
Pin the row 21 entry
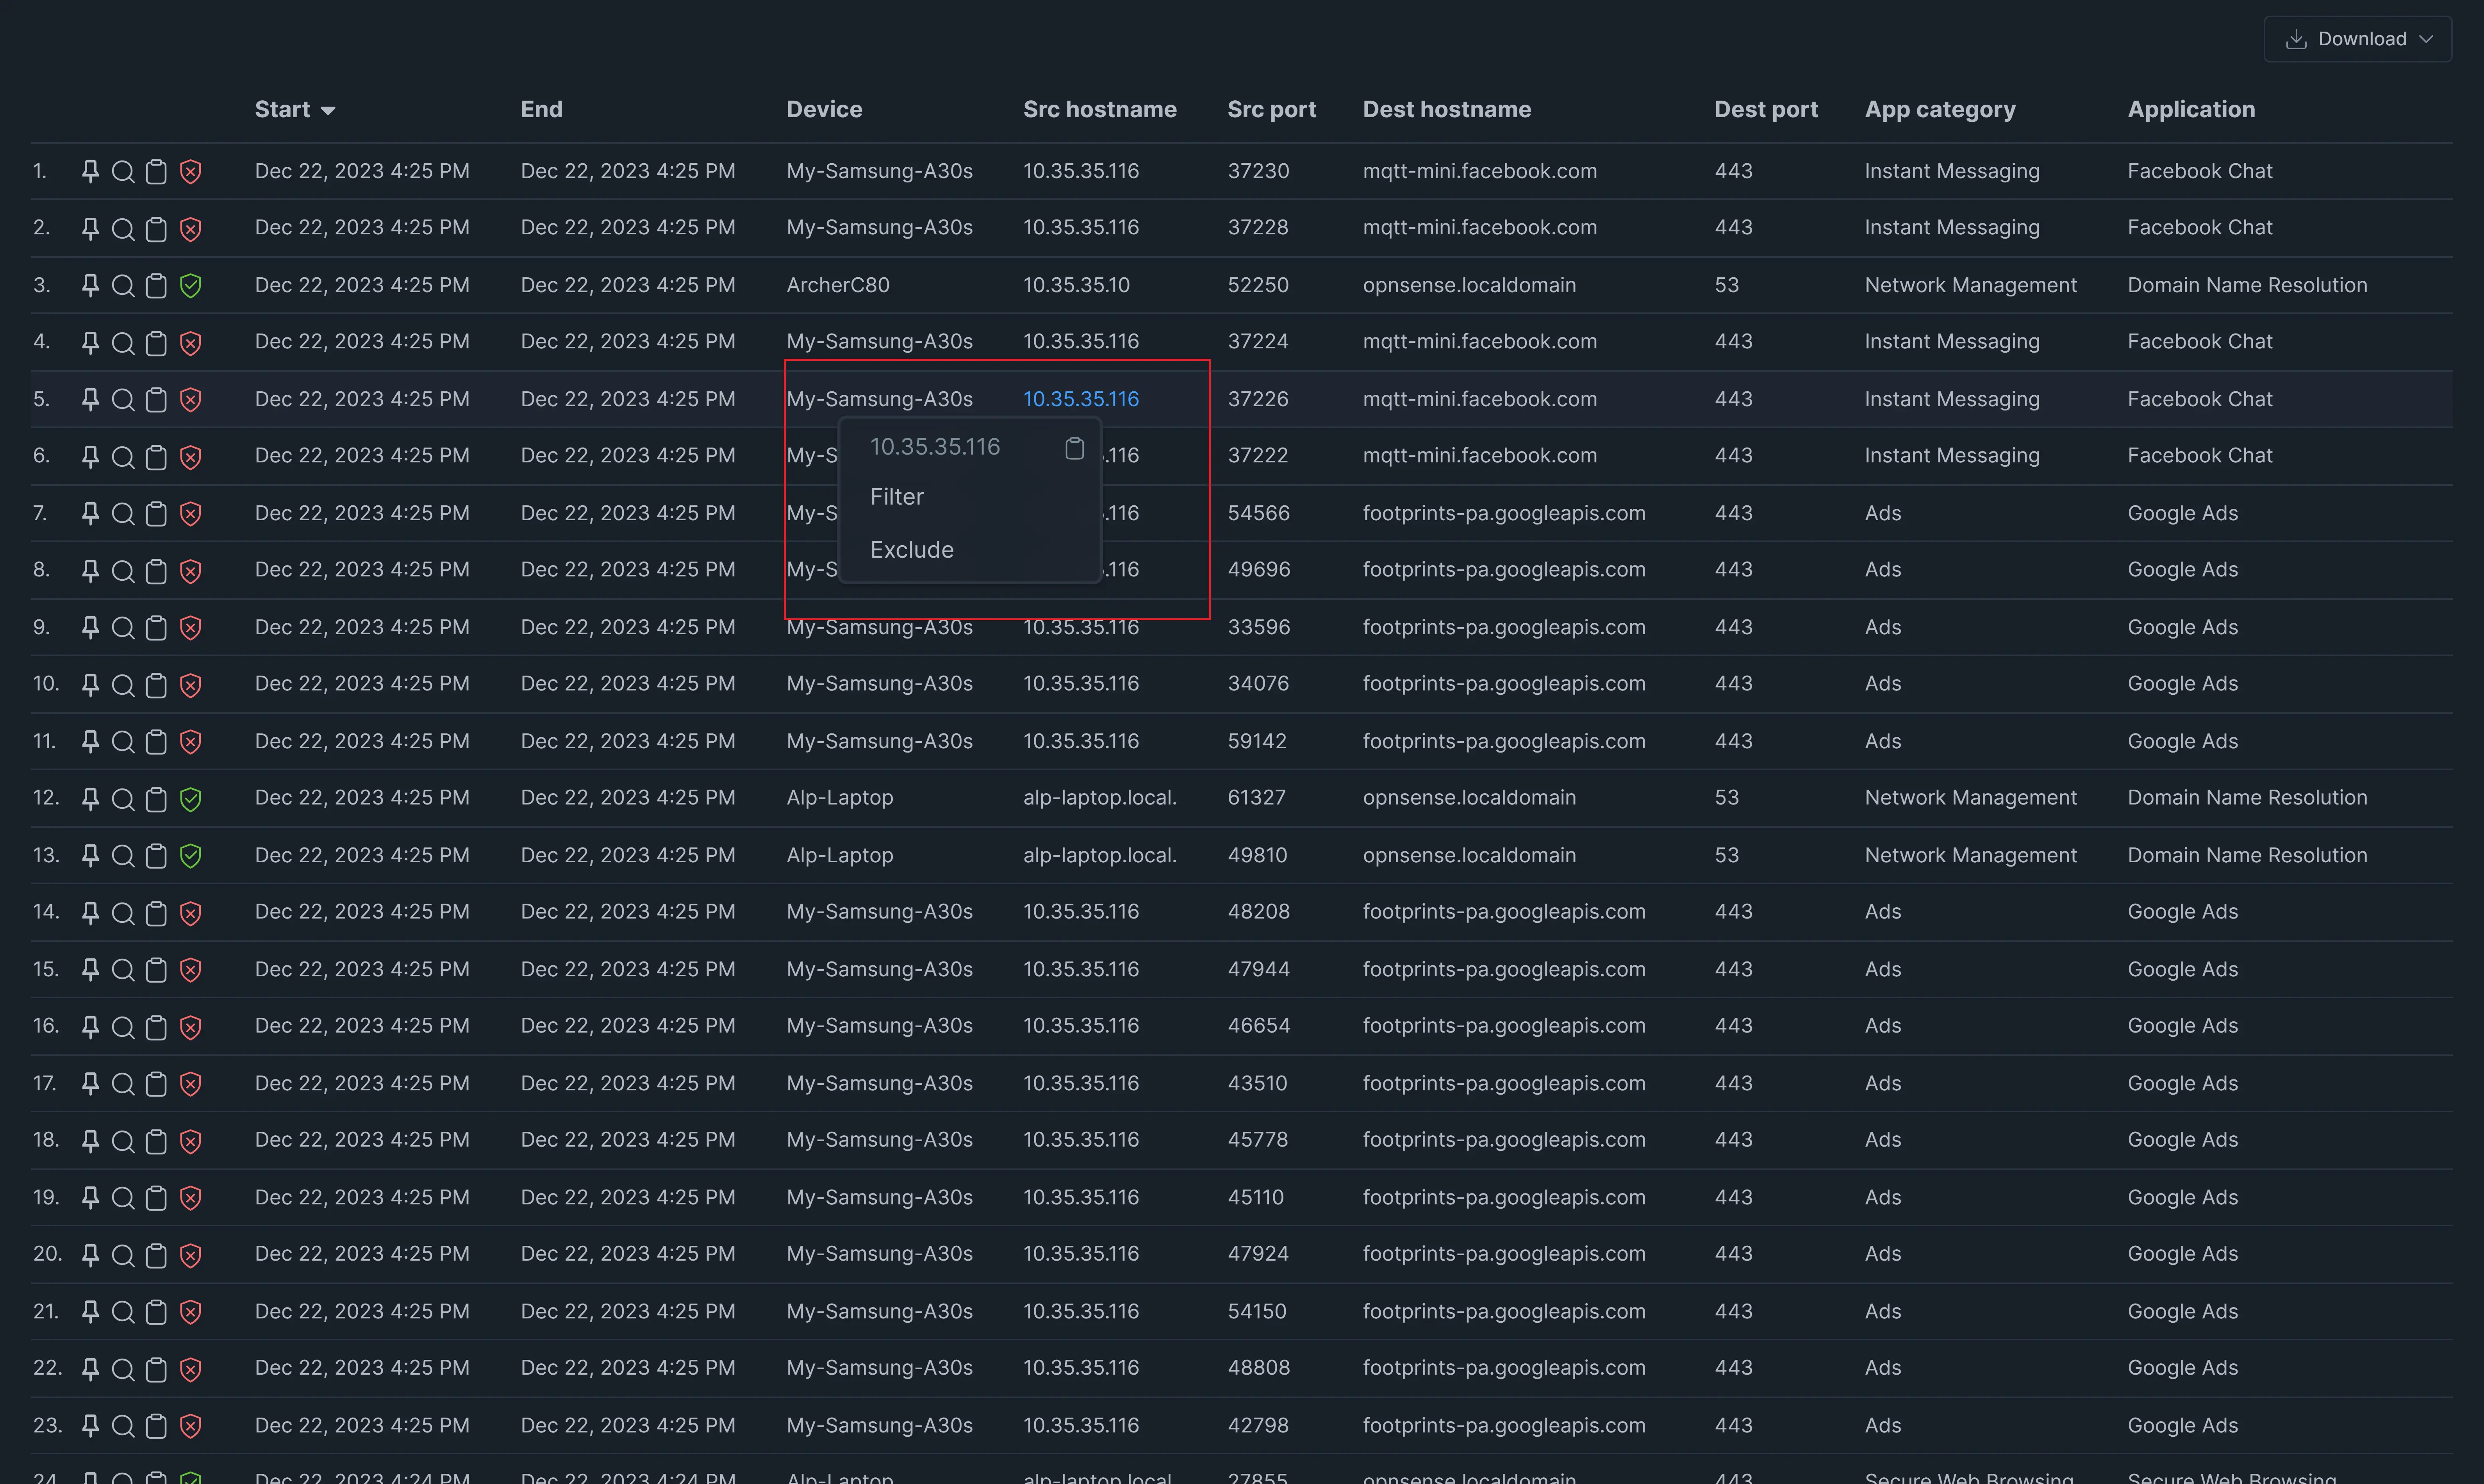90,1311
